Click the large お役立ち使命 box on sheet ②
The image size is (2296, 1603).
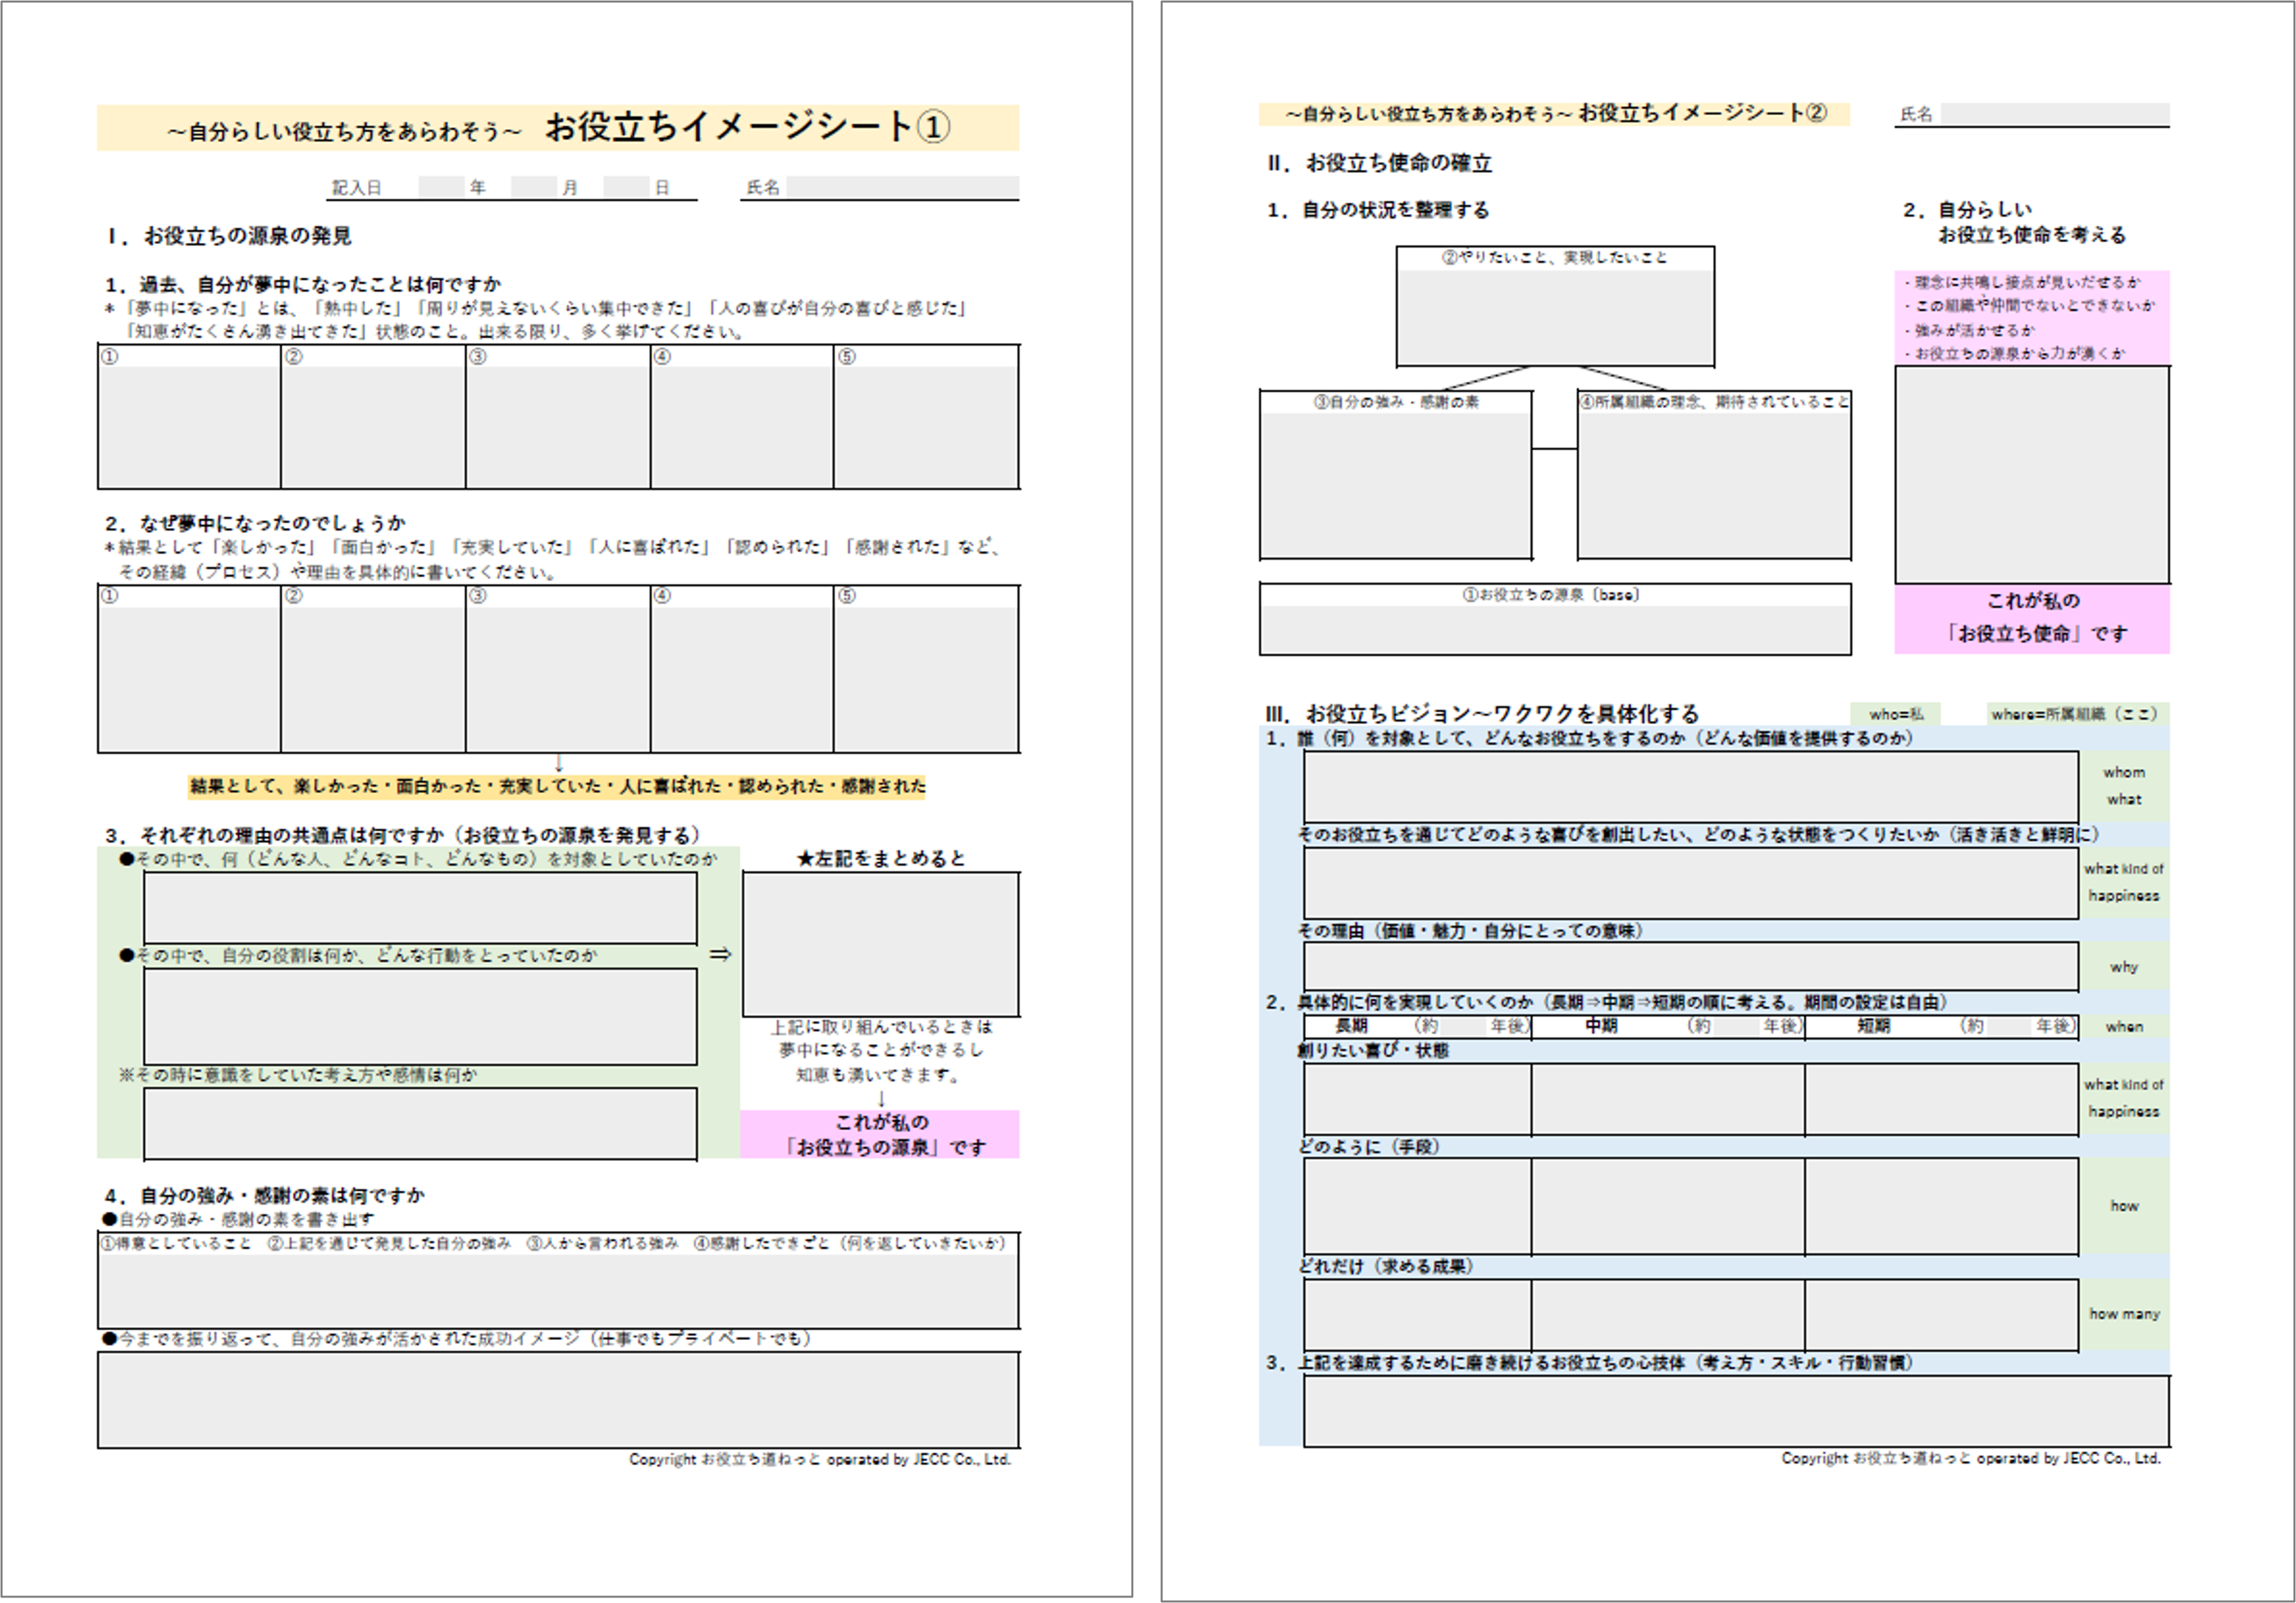2032,475
